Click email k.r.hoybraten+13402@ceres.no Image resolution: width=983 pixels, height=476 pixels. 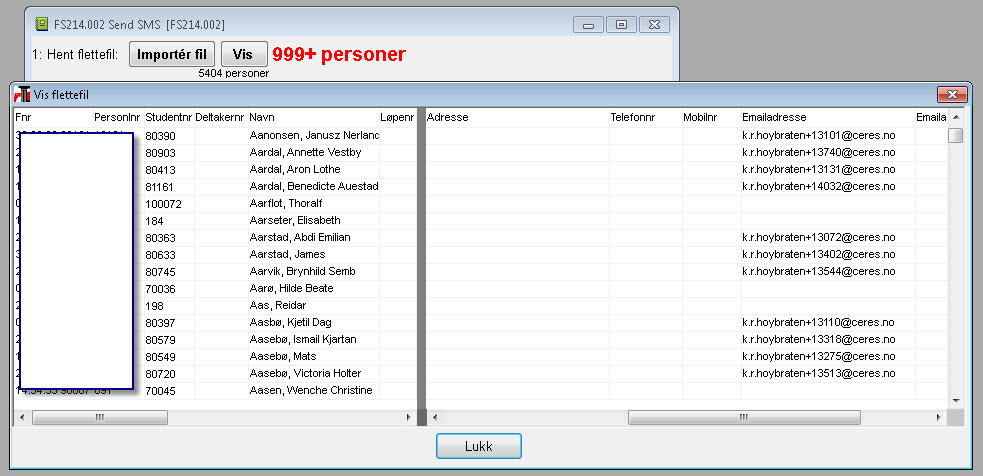click(819, 254)
